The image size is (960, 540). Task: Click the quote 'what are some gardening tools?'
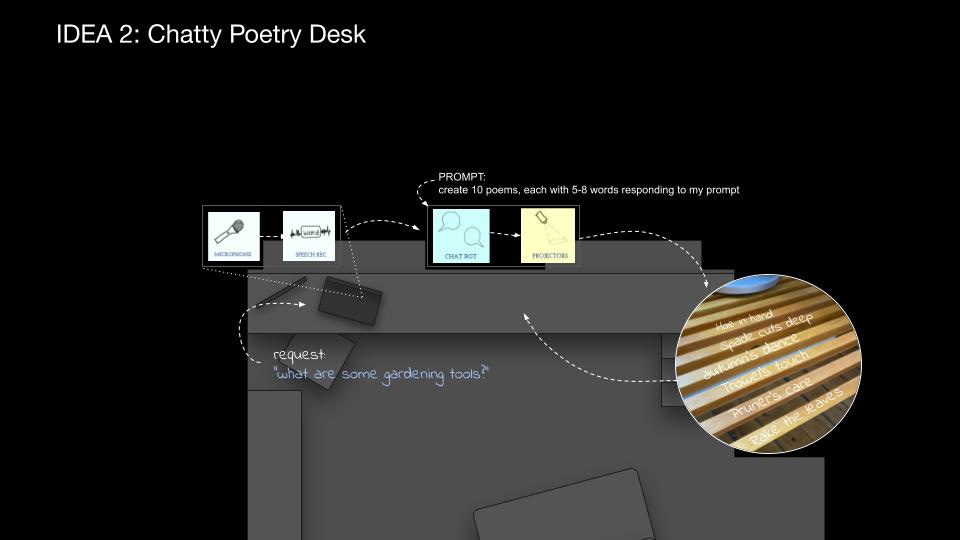click(381, 375)
